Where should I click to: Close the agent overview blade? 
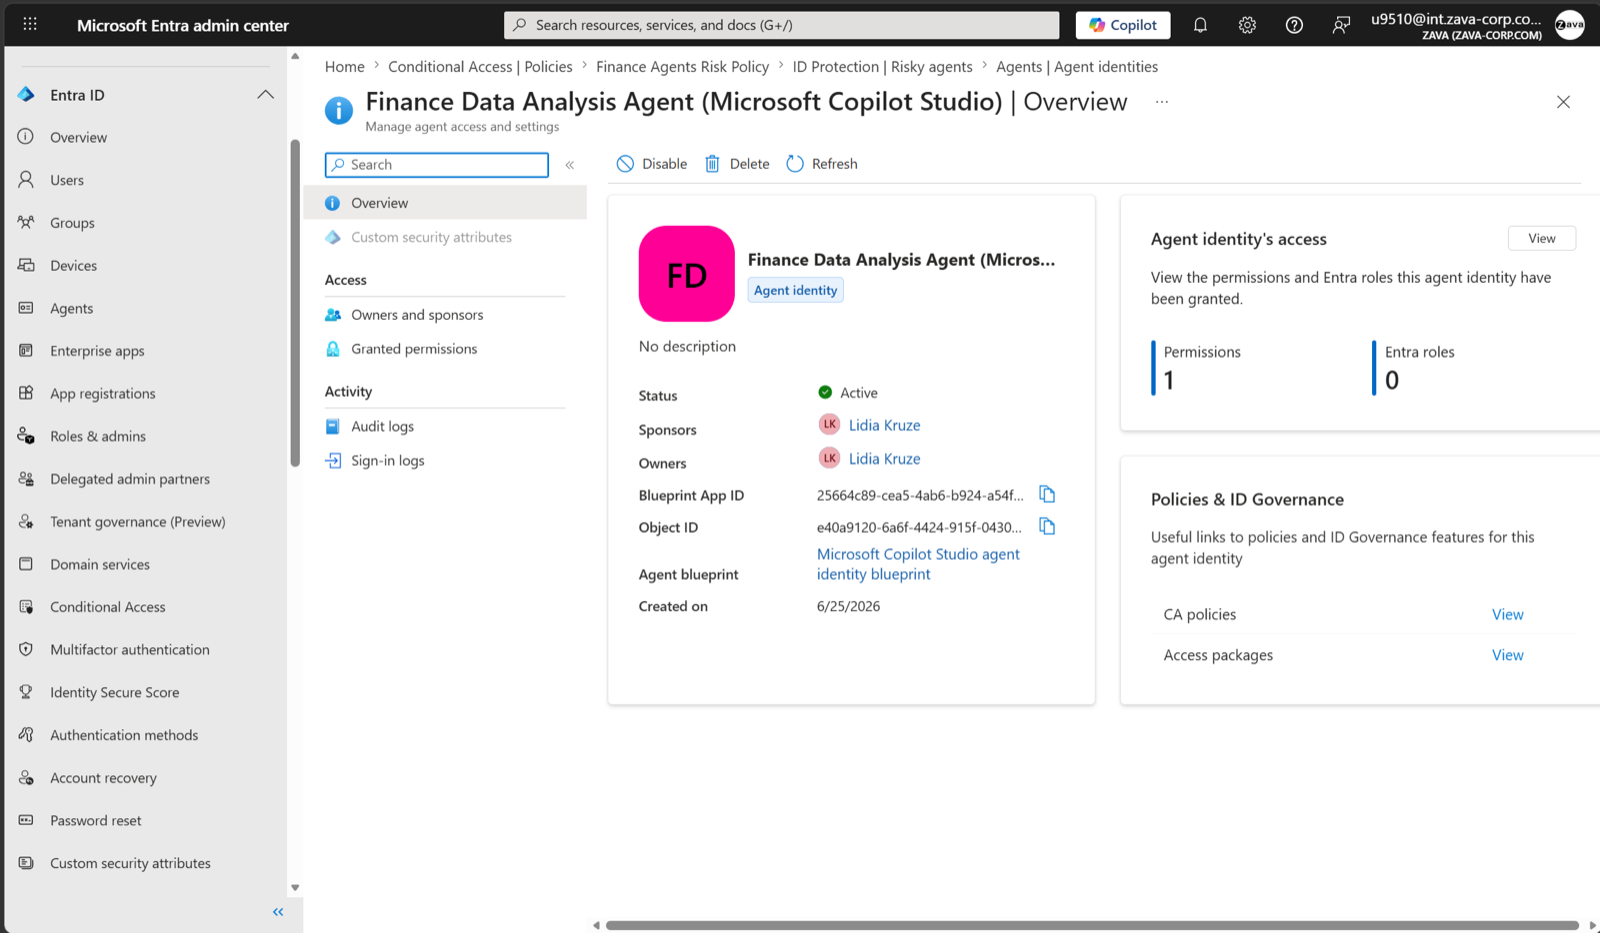point(1563,102)
